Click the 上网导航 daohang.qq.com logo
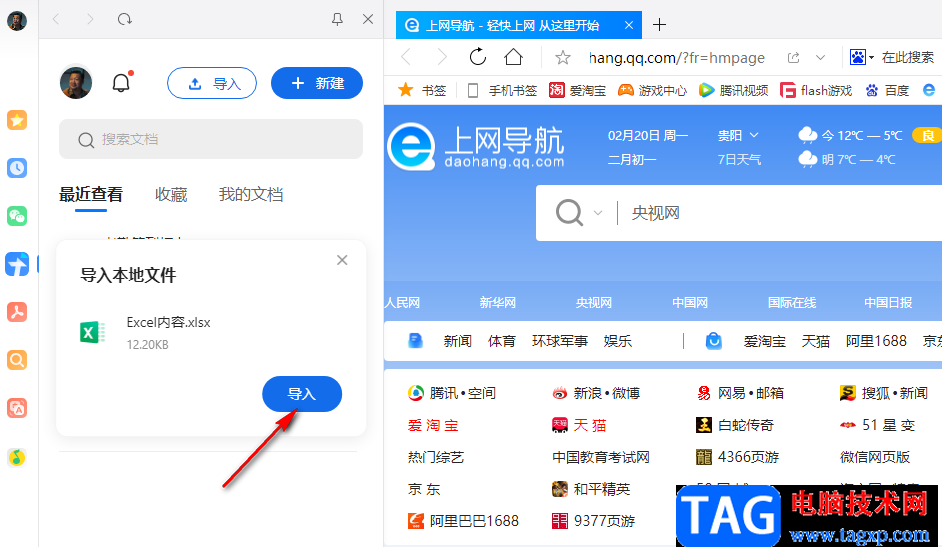 tap(476, 147)
